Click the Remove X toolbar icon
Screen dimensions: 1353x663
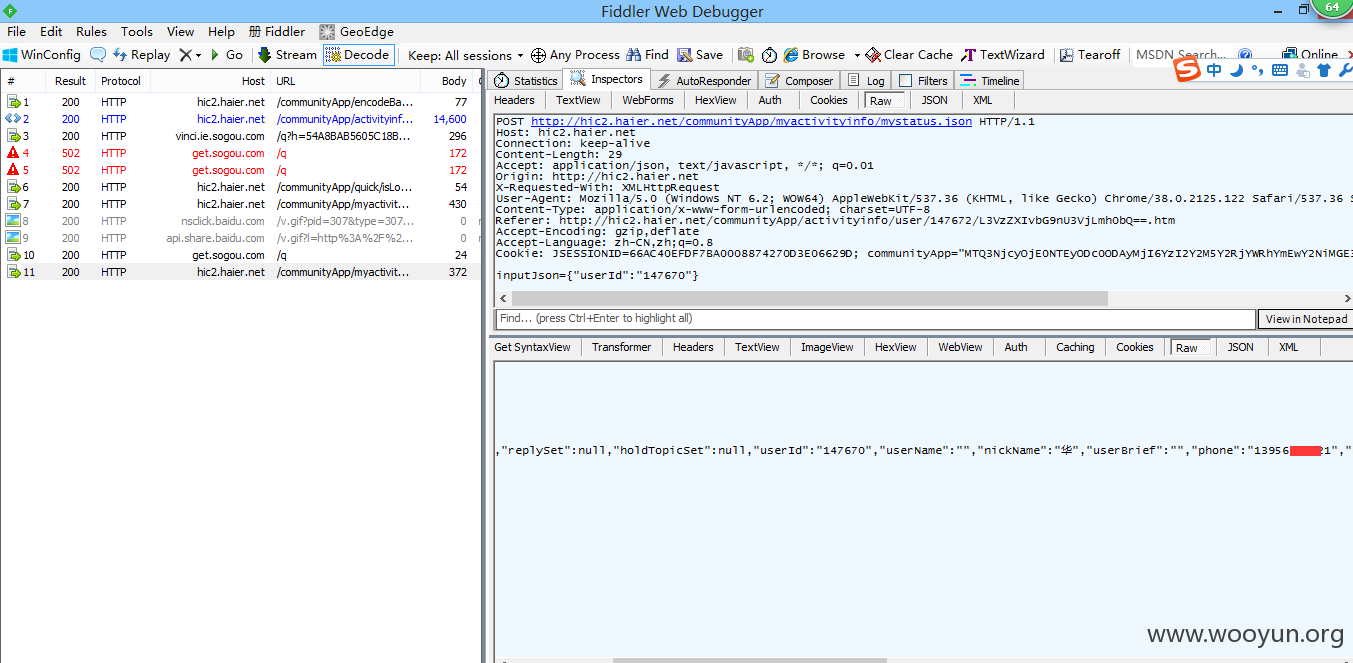pyautogui.click(x=185, y=55)
